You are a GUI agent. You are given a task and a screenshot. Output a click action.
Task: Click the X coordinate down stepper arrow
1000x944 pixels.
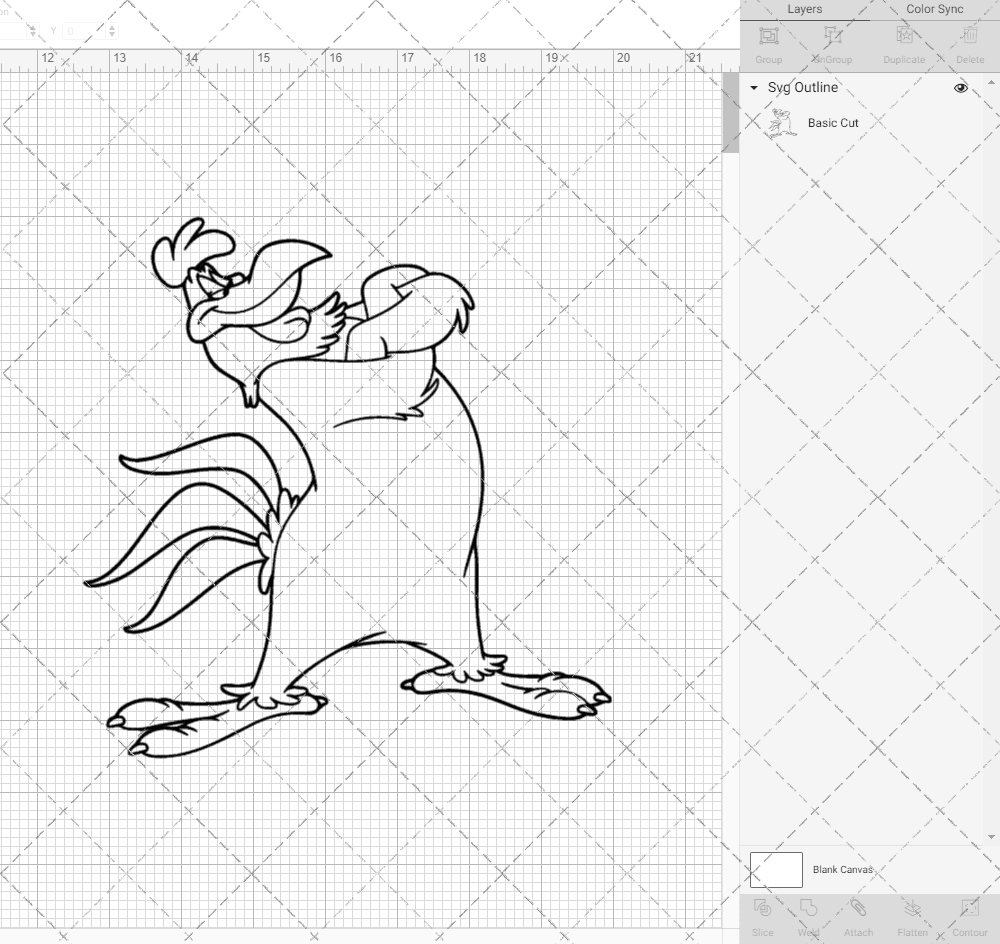[33, 35]
